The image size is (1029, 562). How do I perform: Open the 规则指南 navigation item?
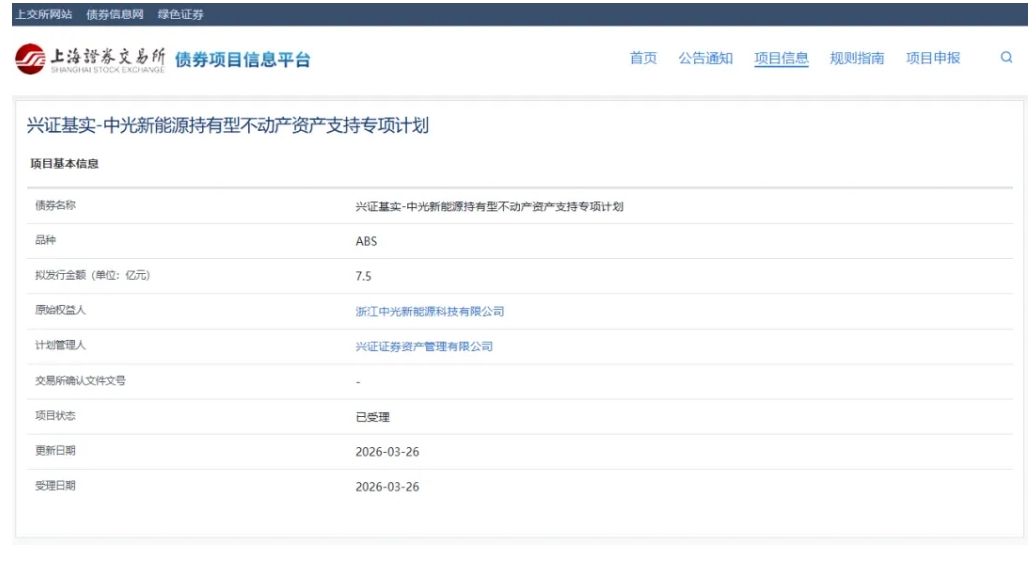point(857,58)
